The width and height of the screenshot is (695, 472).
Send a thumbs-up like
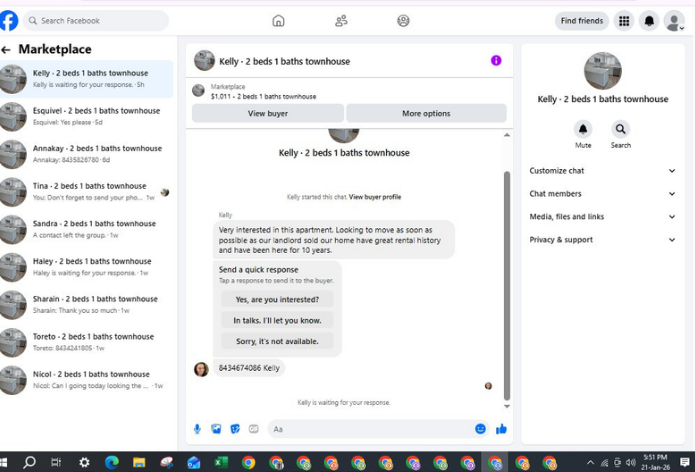[501, 429]
